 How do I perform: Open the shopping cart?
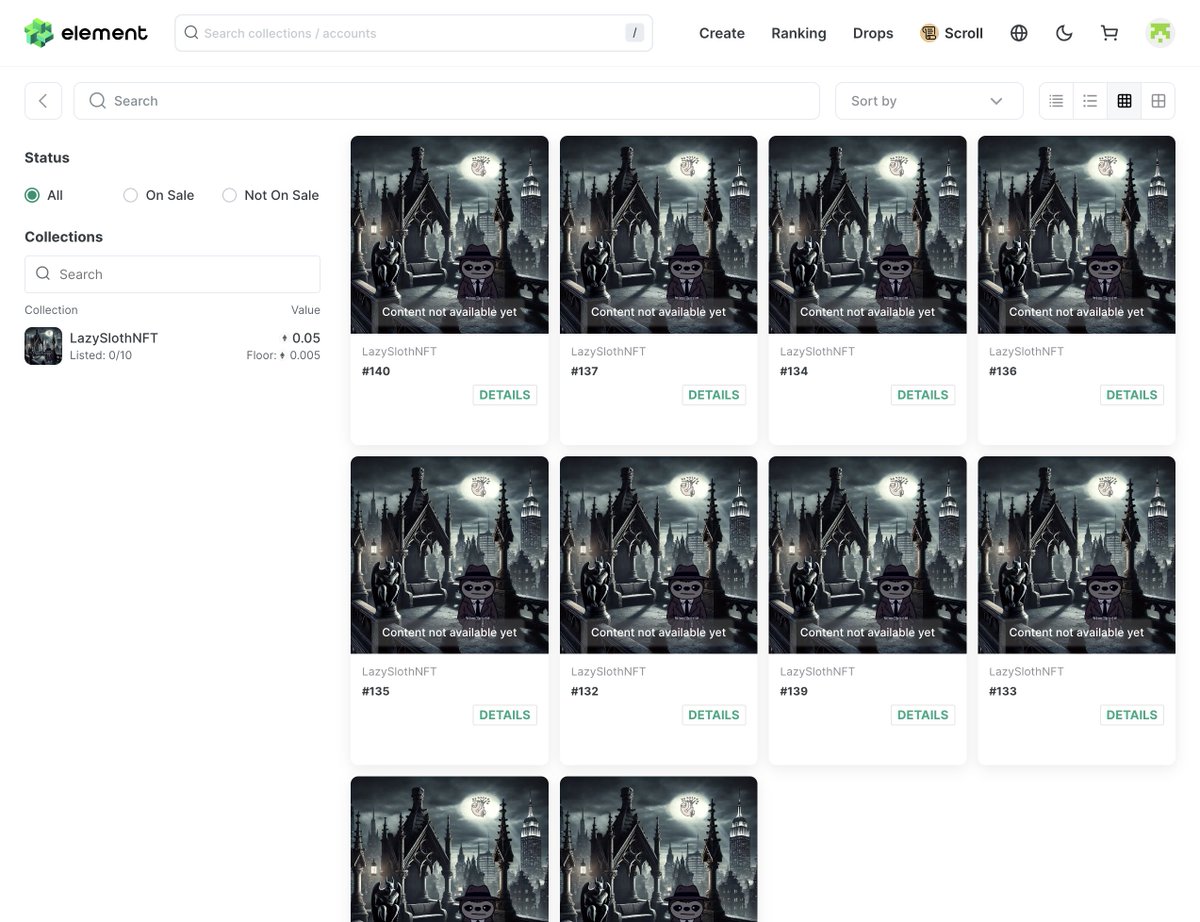(1109, 33)
